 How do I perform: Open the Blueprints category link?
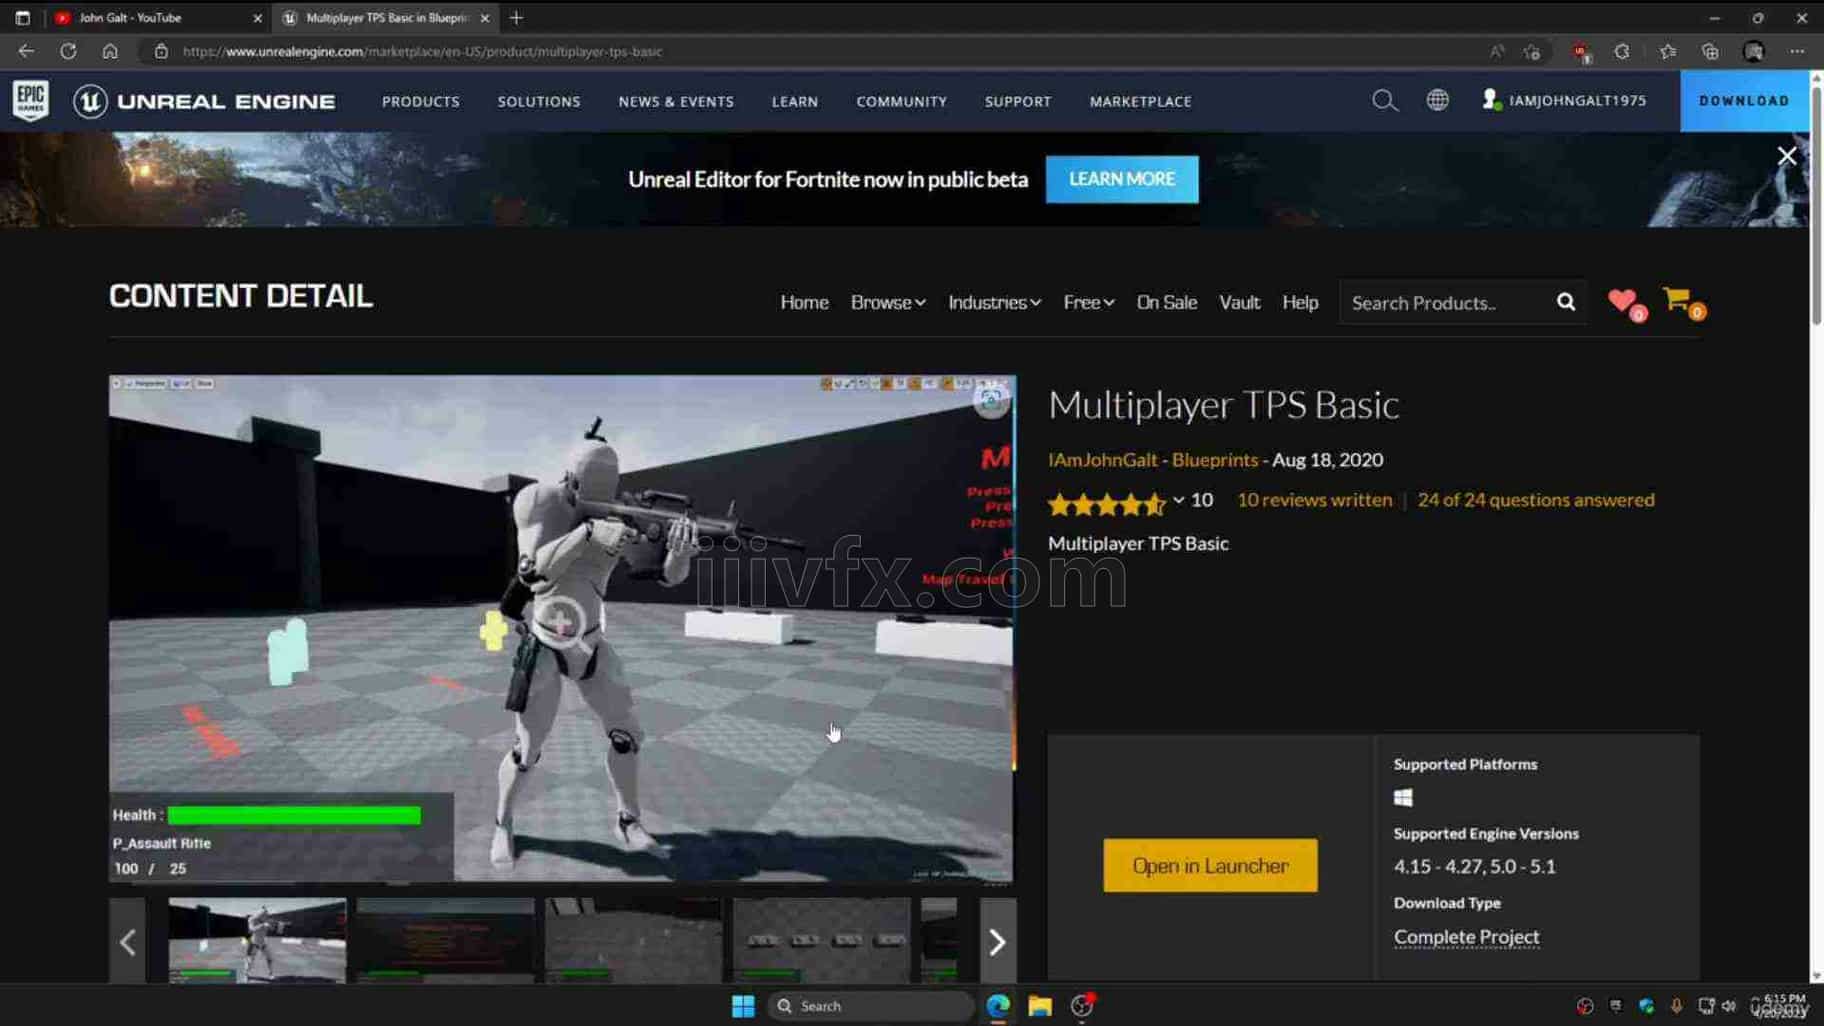tap(1214, 460)
